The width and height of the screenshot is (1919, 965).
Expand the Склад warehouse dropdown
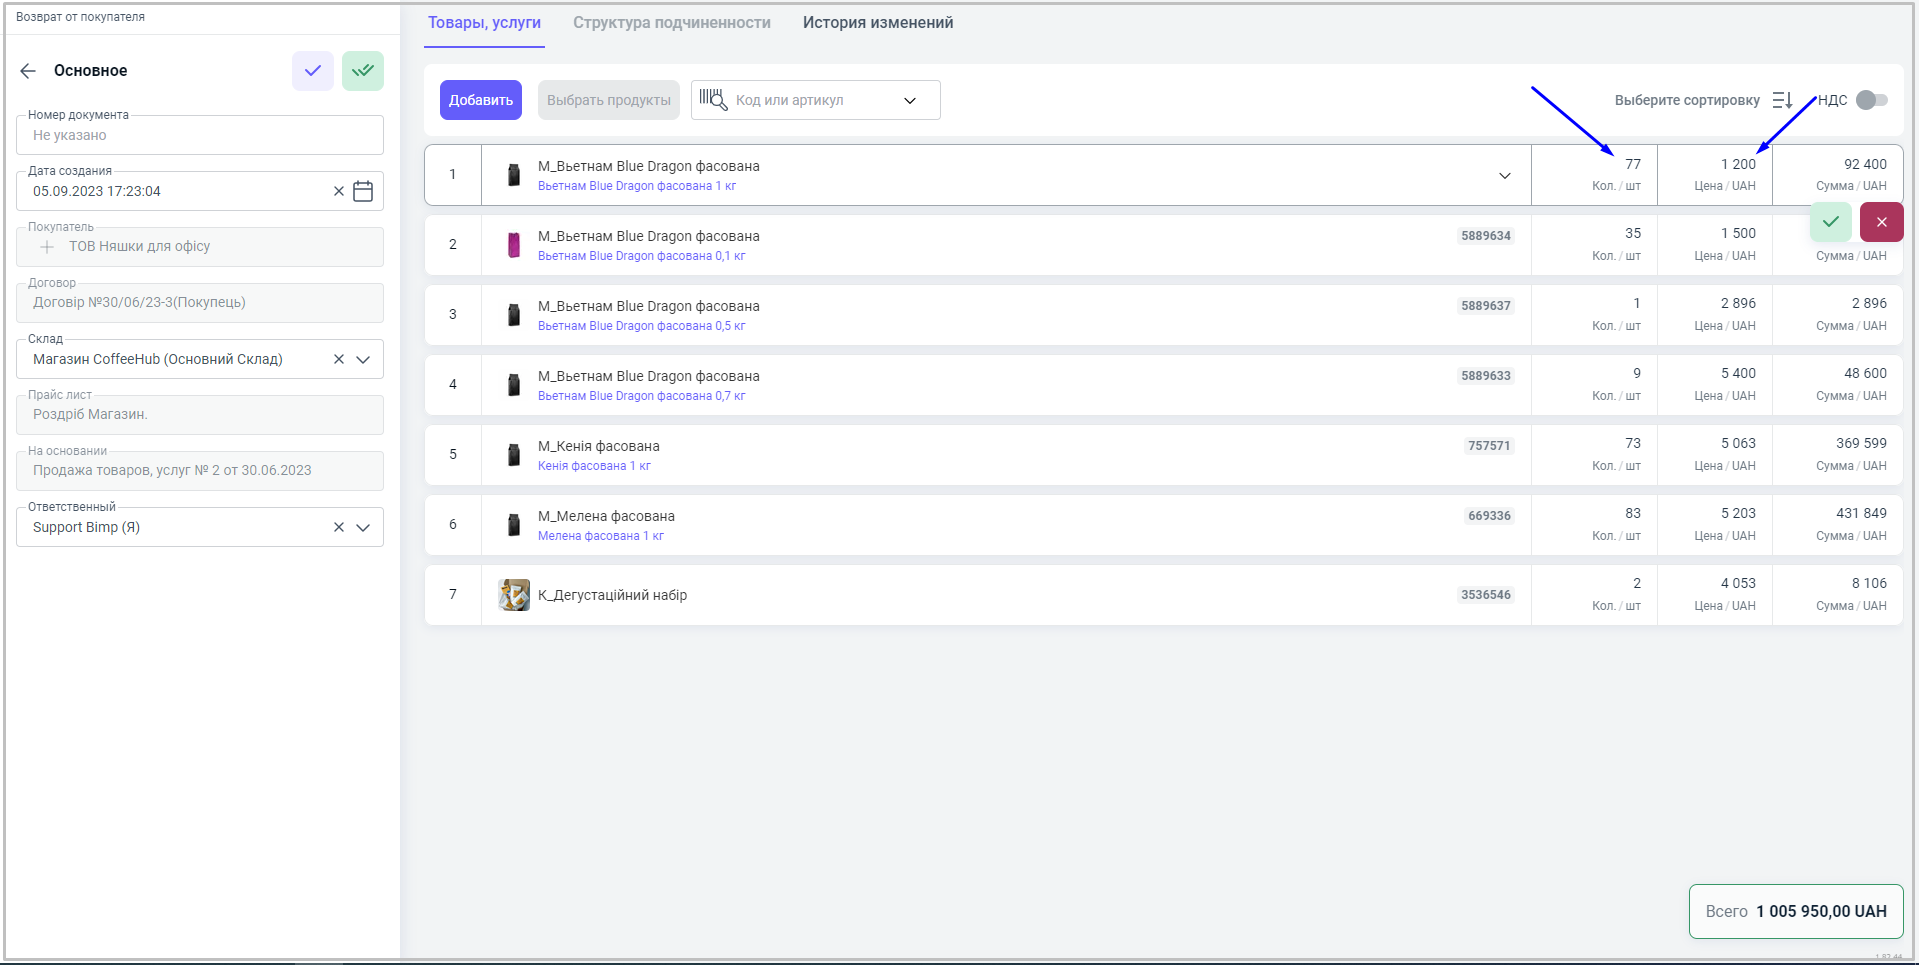[363, 359]
